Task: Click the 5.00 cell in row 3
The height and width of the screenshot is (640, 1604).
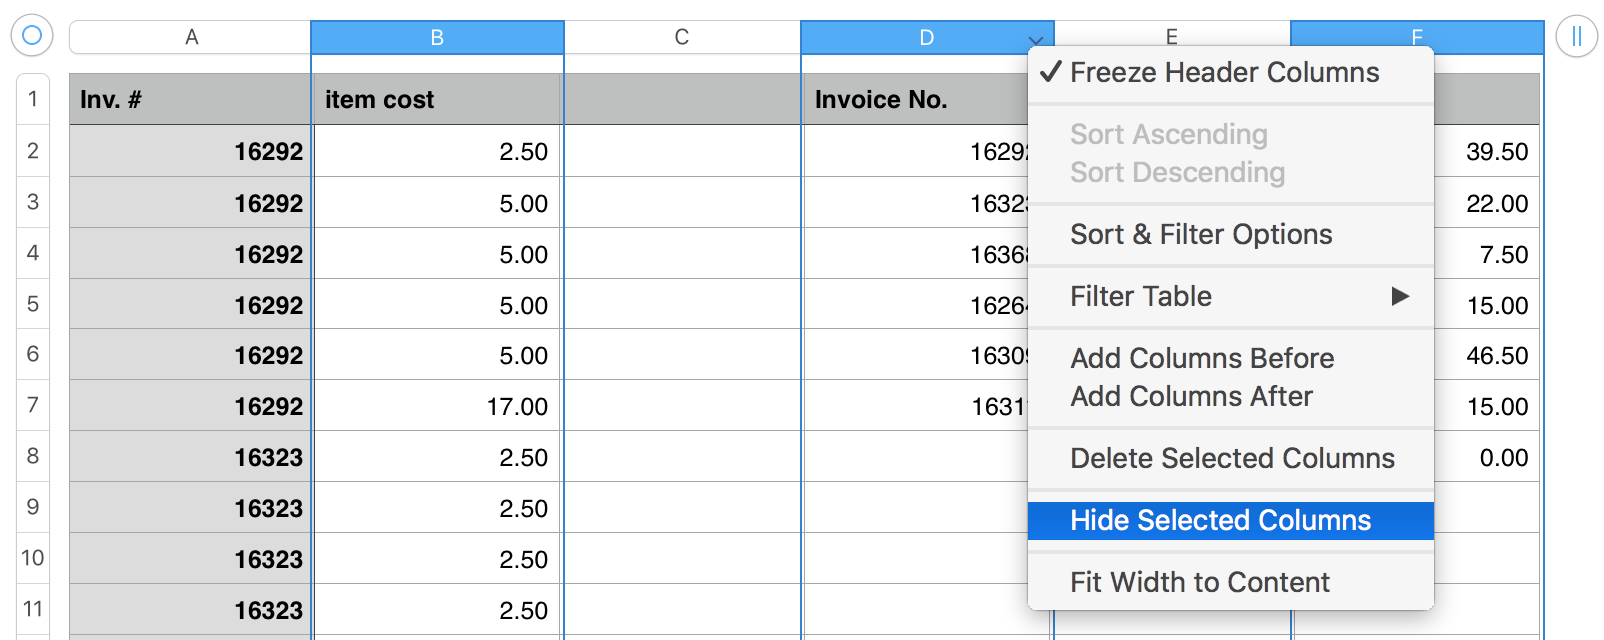Action: coord(437,203)
